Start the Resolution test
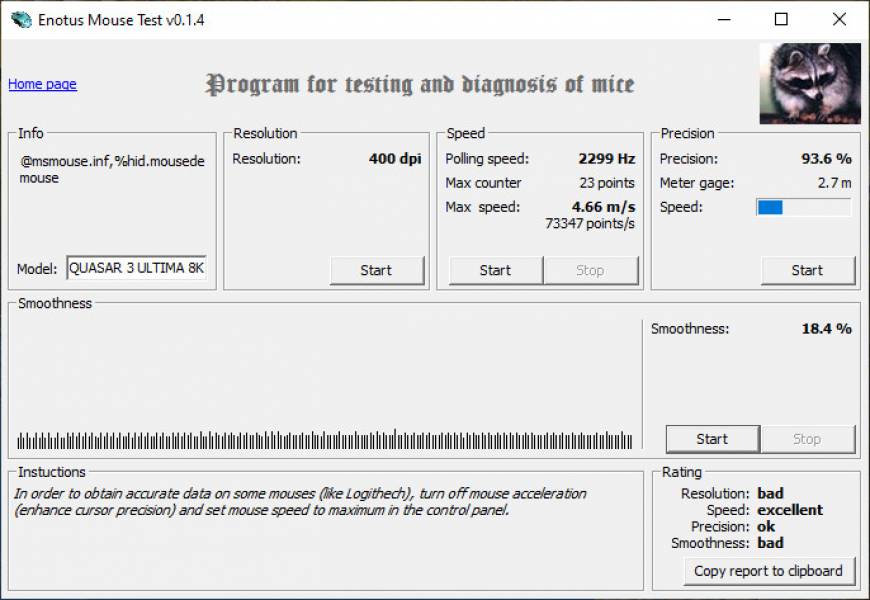The width and height of the screenshot is (870, 600). tap(377, 270)
